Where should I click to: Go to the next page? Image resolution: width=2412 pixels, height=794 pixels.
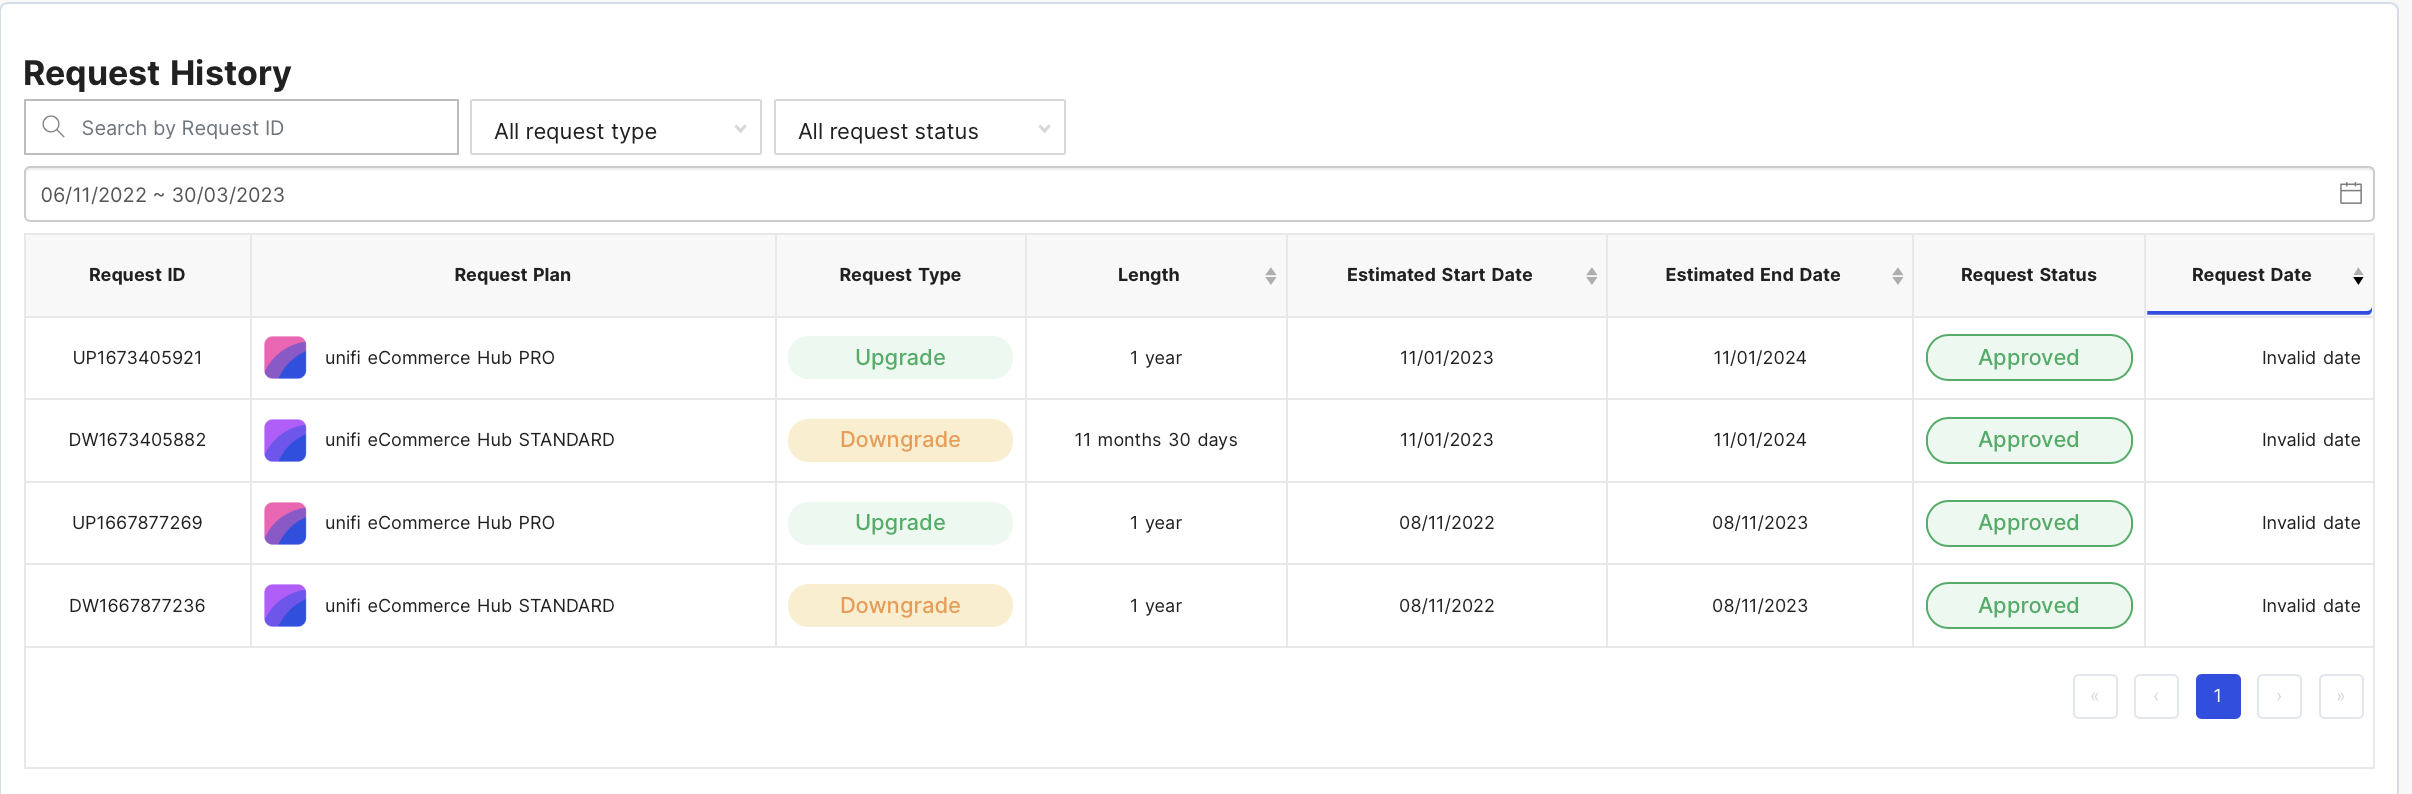(2279, 696)
